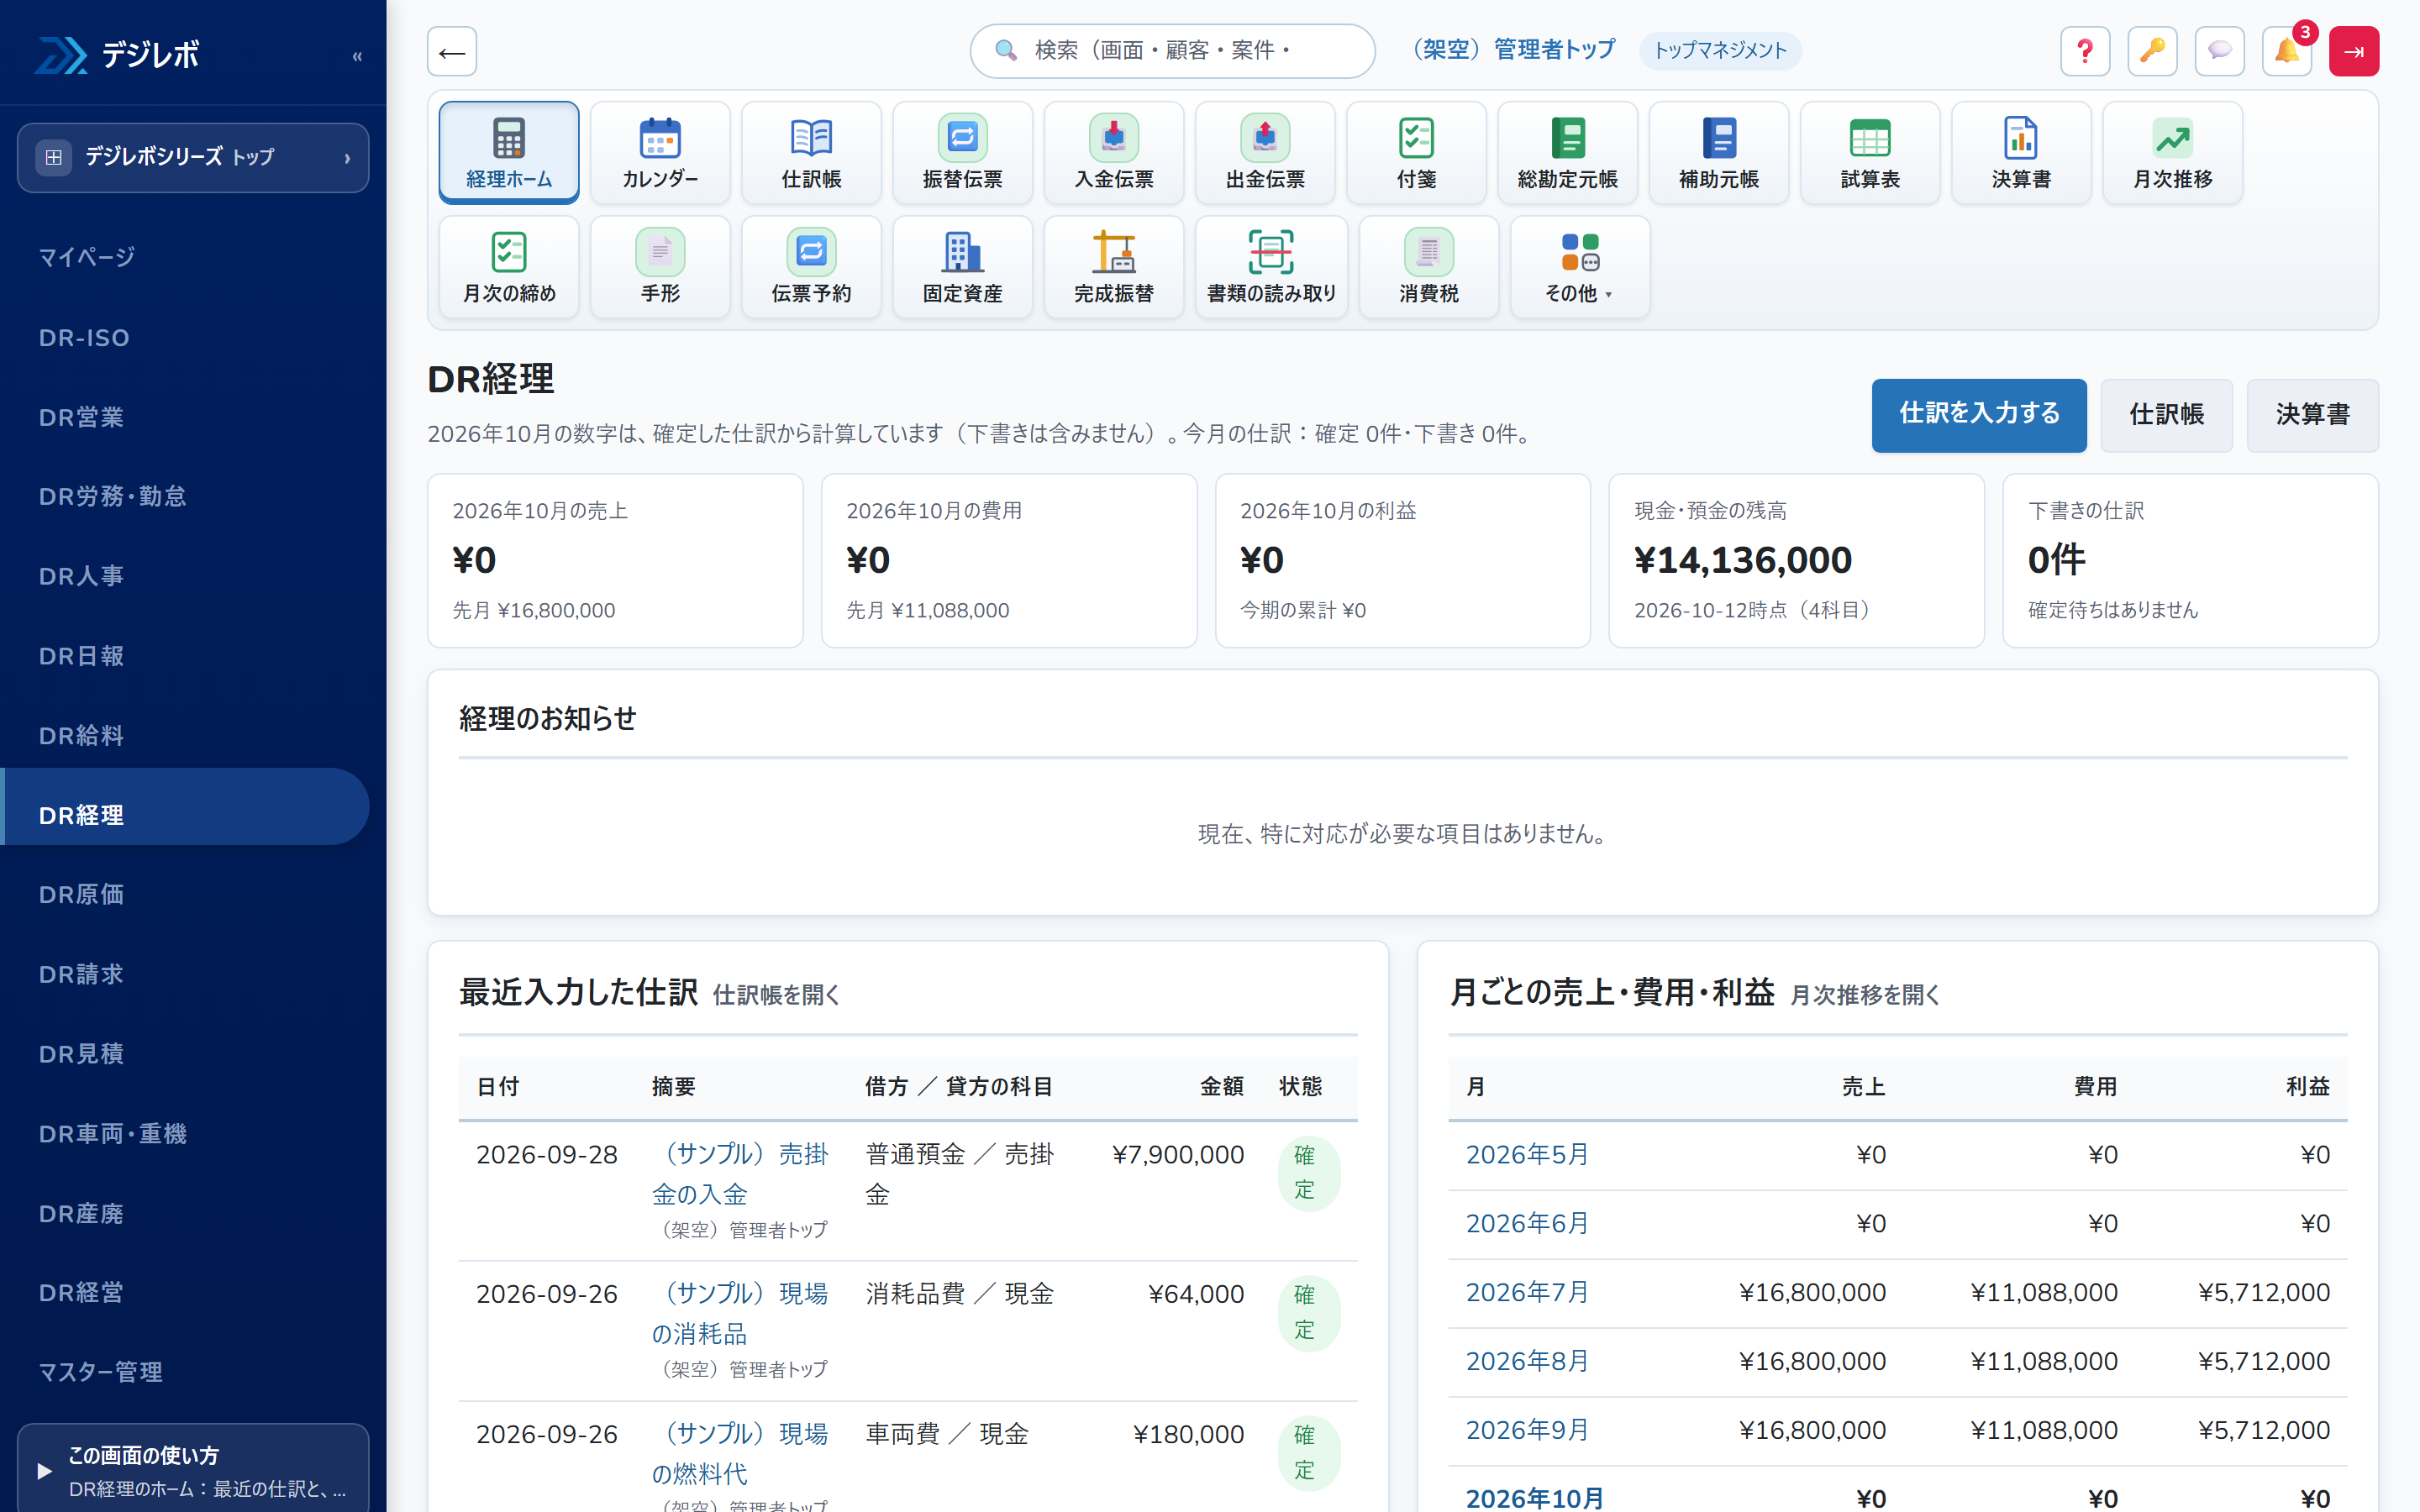Click the 決算書 button beside 仕訳帳
Viewport: 2420px width, 1512px height.
click(2312, 415)
